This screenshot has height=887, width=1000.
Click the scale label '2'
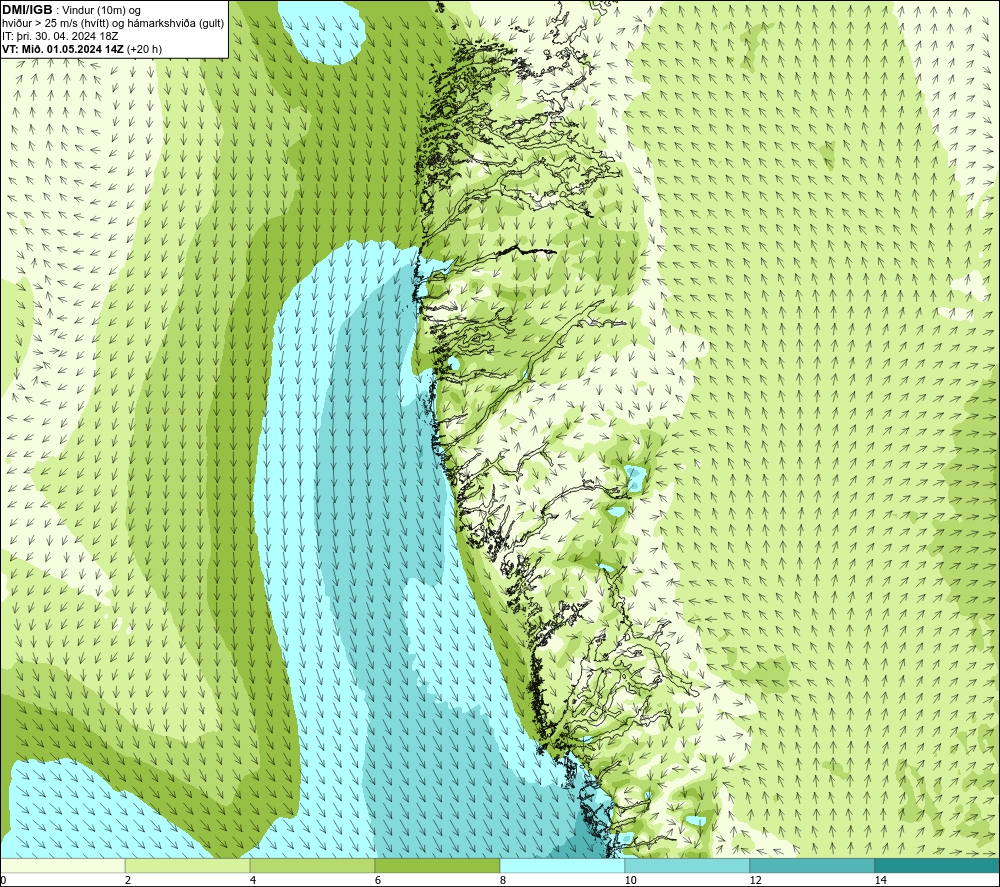click(x=128, y=880)
